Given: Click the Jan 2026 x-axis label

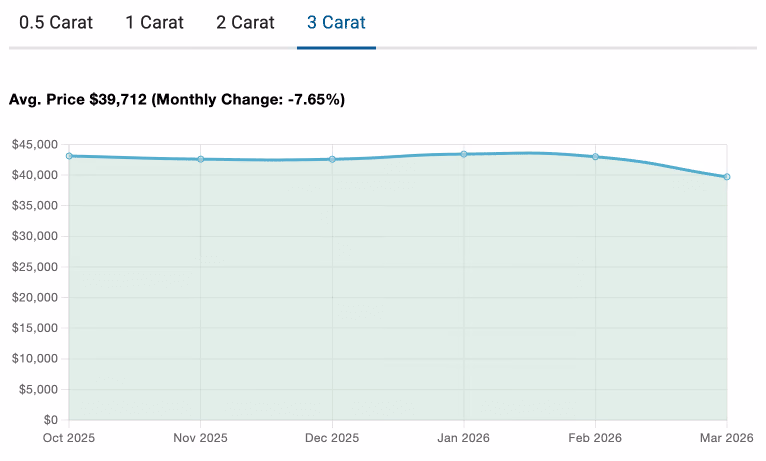Looking at the screenshot, I should pyautogui.click(x=464, y=438).
